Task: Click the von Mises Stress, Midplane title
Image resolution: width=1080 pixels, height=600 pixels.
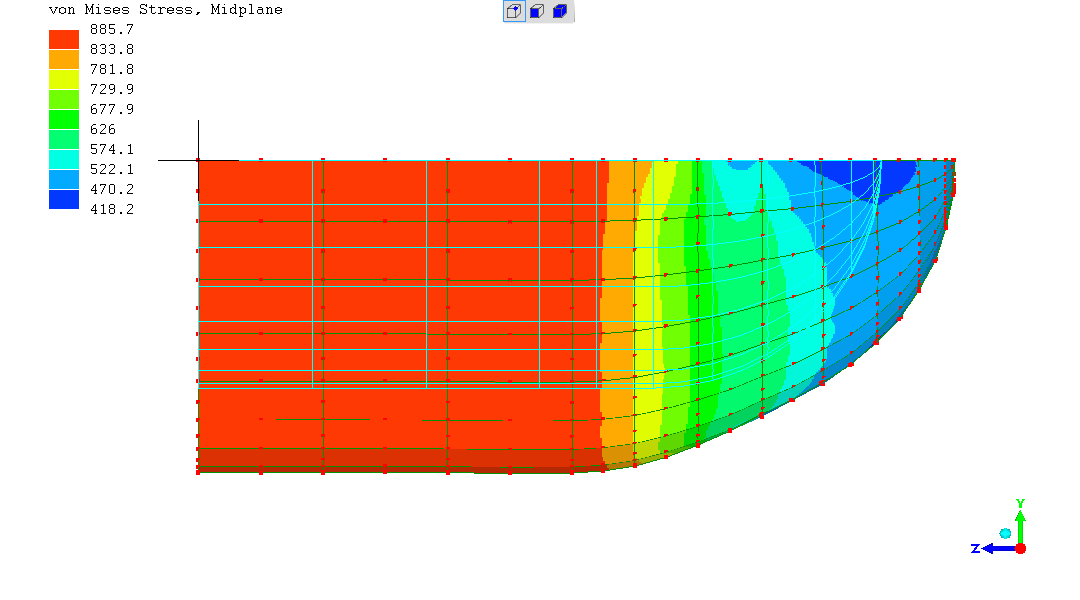Action: pos(166,10)
